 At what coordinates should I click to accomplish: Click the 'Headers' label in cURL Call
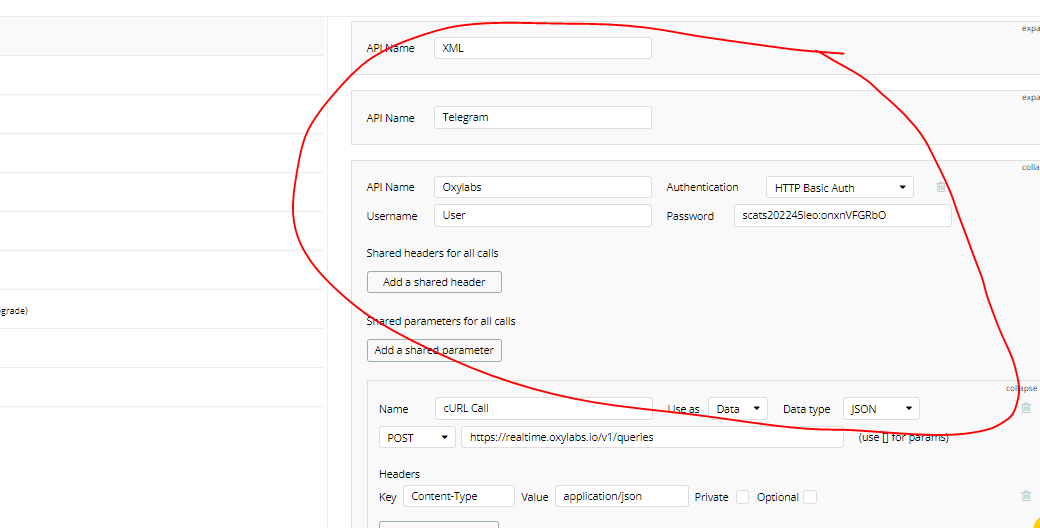click(x=399, y=474)
